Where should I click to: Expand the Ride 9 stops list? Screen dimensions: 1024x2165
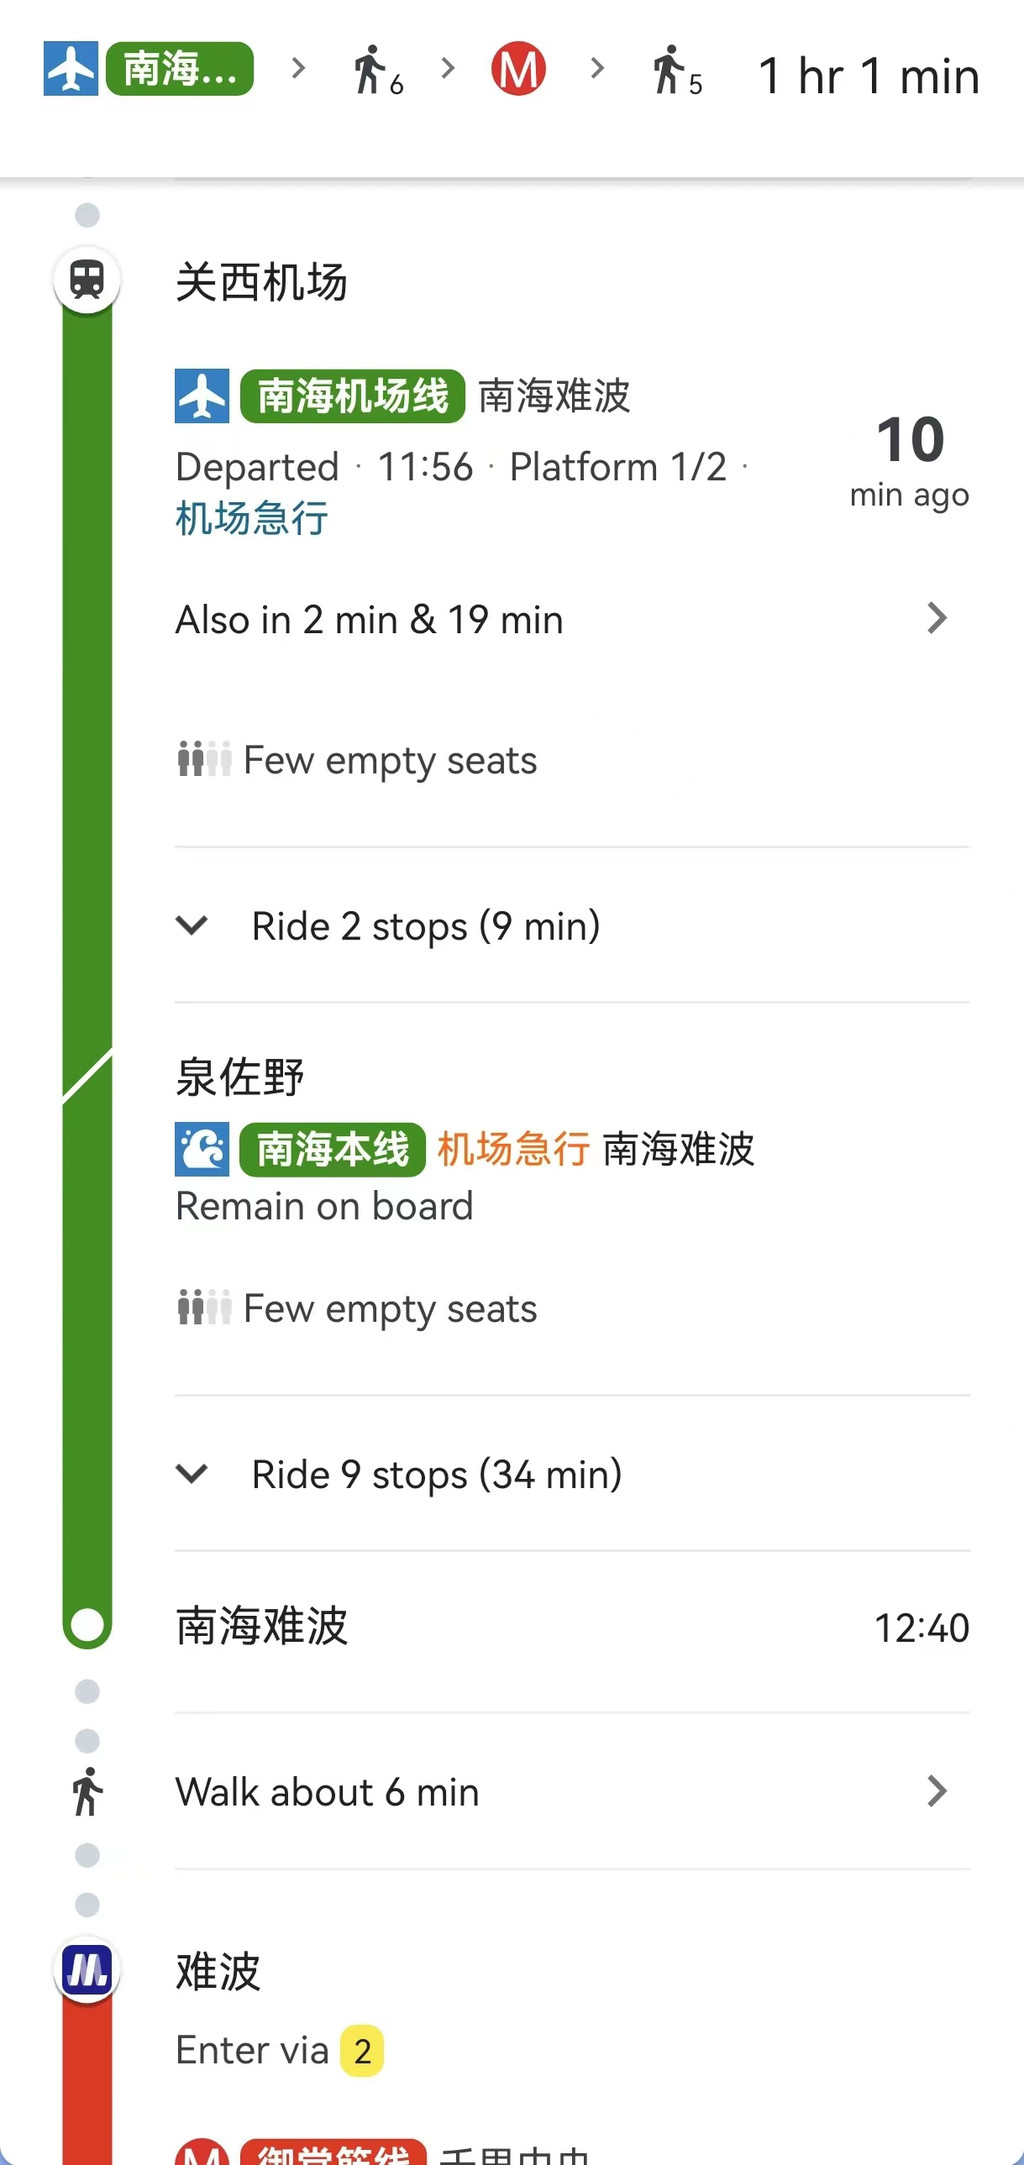click(x=192, y=1474)
